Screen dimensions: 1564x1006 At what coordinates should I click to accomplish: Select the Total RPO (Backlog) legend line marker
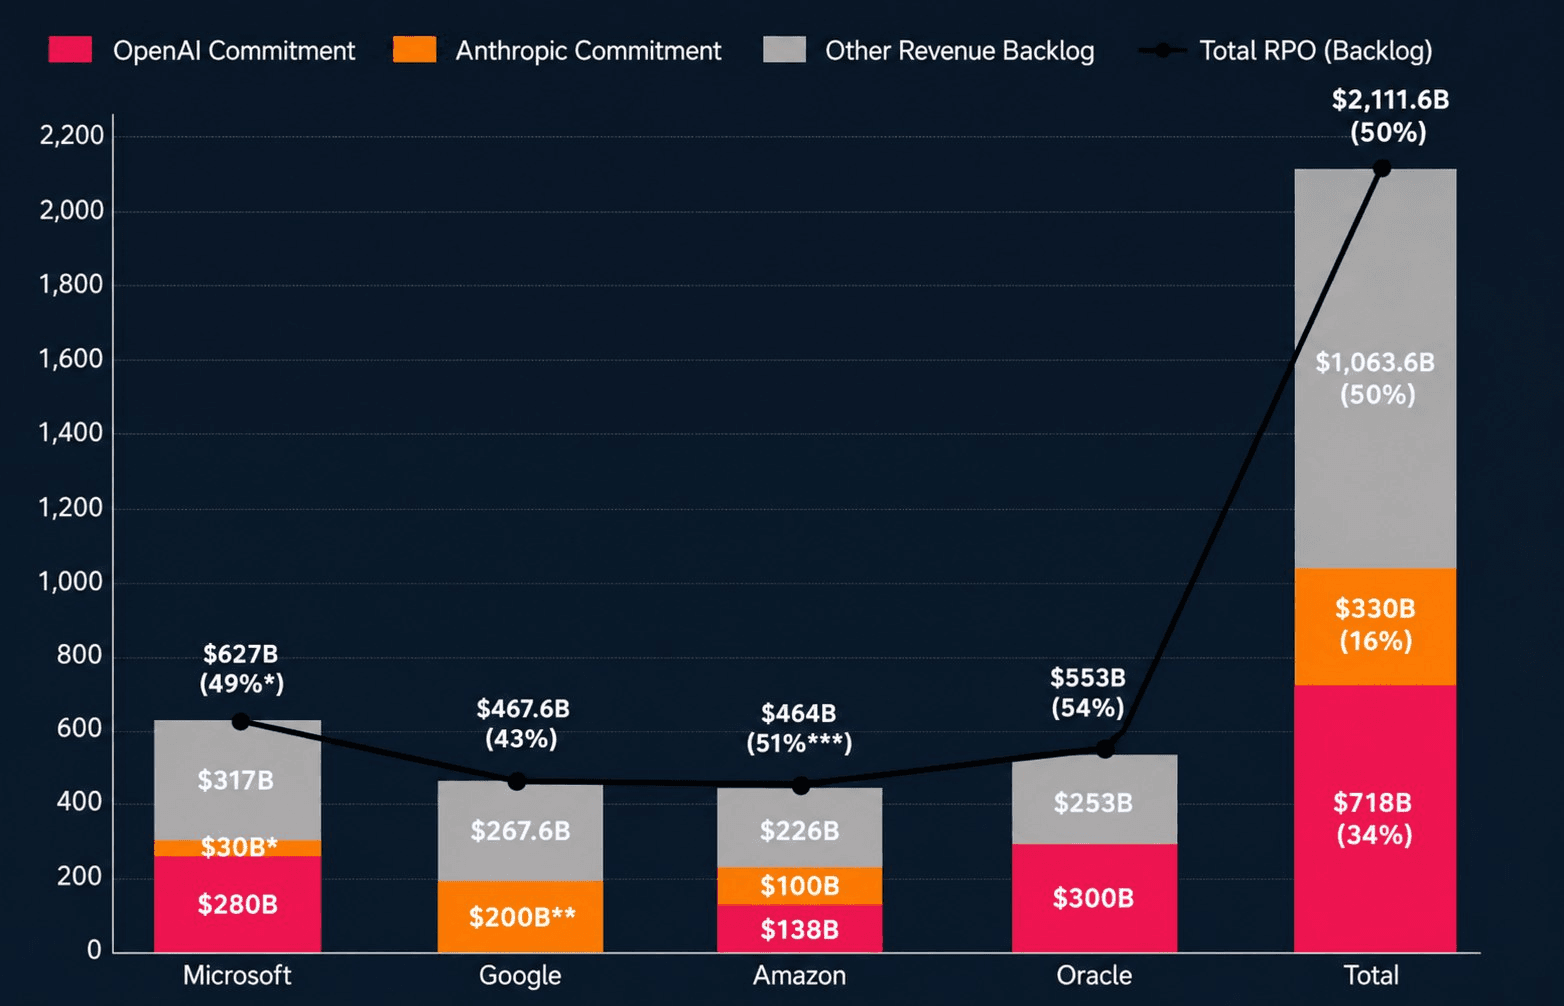point(1162,50)
